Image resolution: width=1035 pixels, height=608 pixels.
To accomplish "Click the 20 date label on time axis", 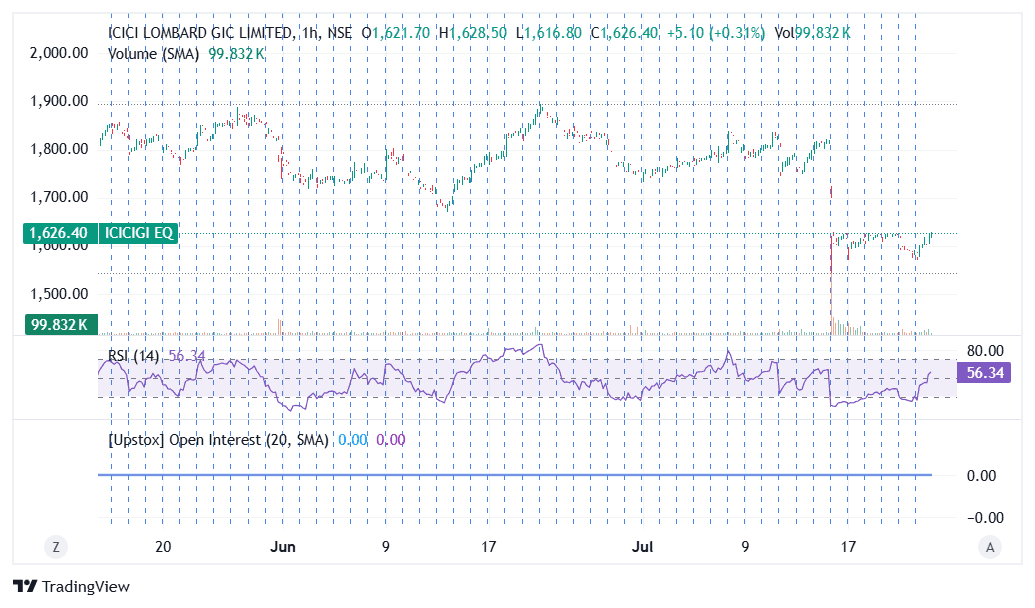I will tap(163, 547).
